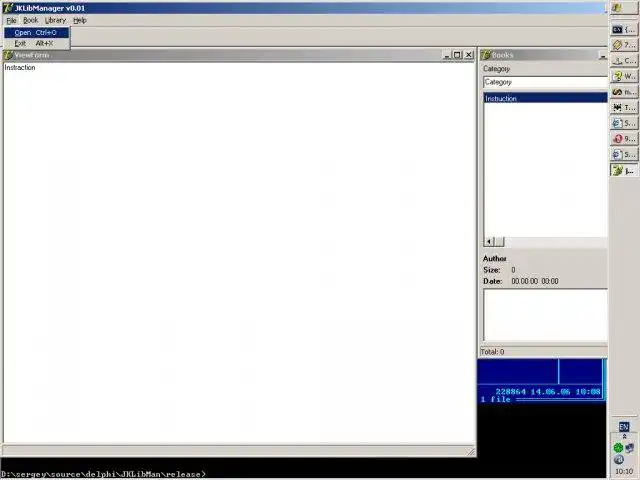The width and height of the screenshot is (640, 480).
Task: Open the Book menu
Action: click(x=30, y=20)
